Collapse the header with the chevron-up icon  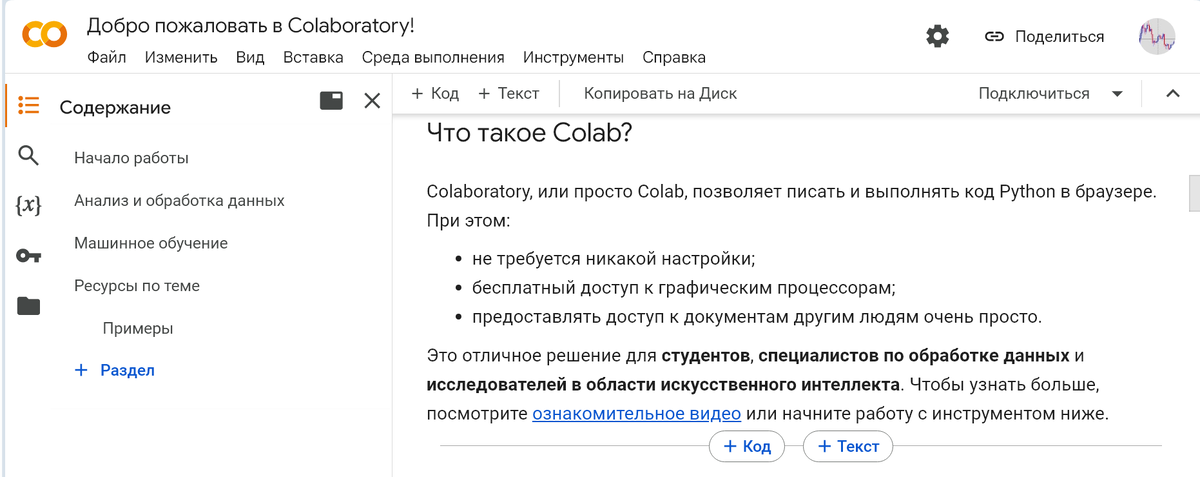1173,94
